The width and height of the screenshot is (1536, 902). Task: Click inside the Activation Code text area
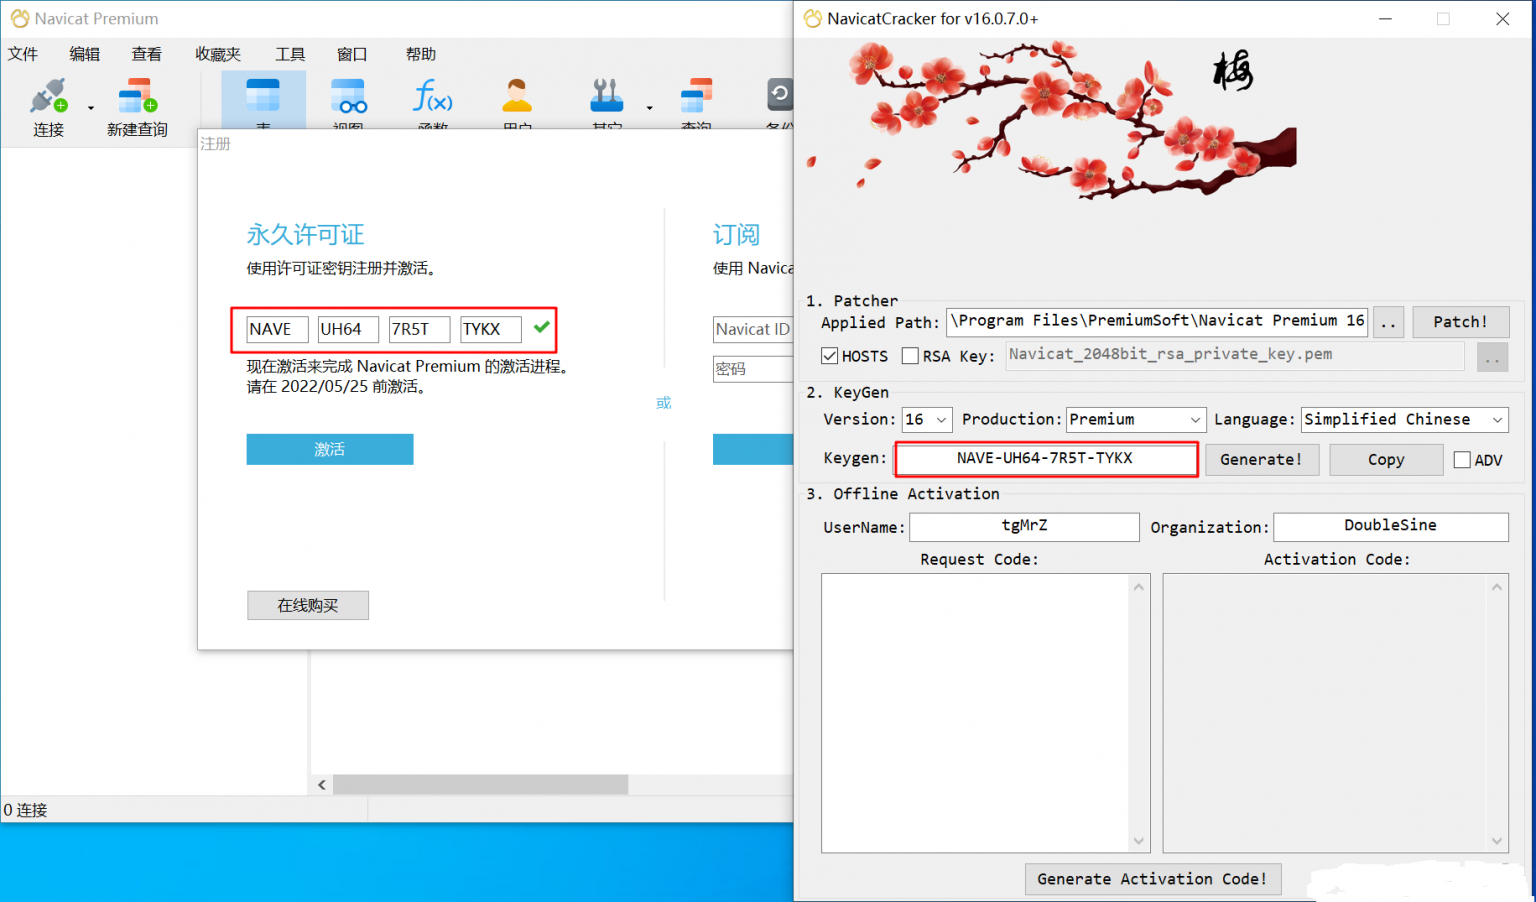coord(1325,713)
